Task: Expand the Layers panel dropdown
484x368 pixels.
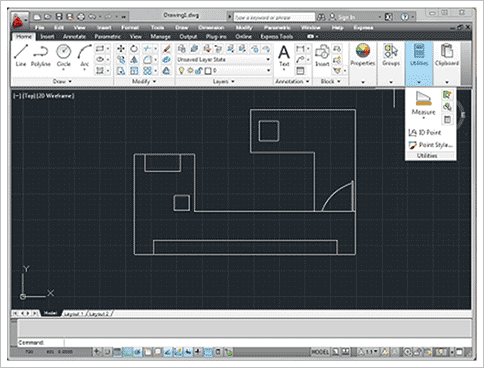Action: coord(223,81)
